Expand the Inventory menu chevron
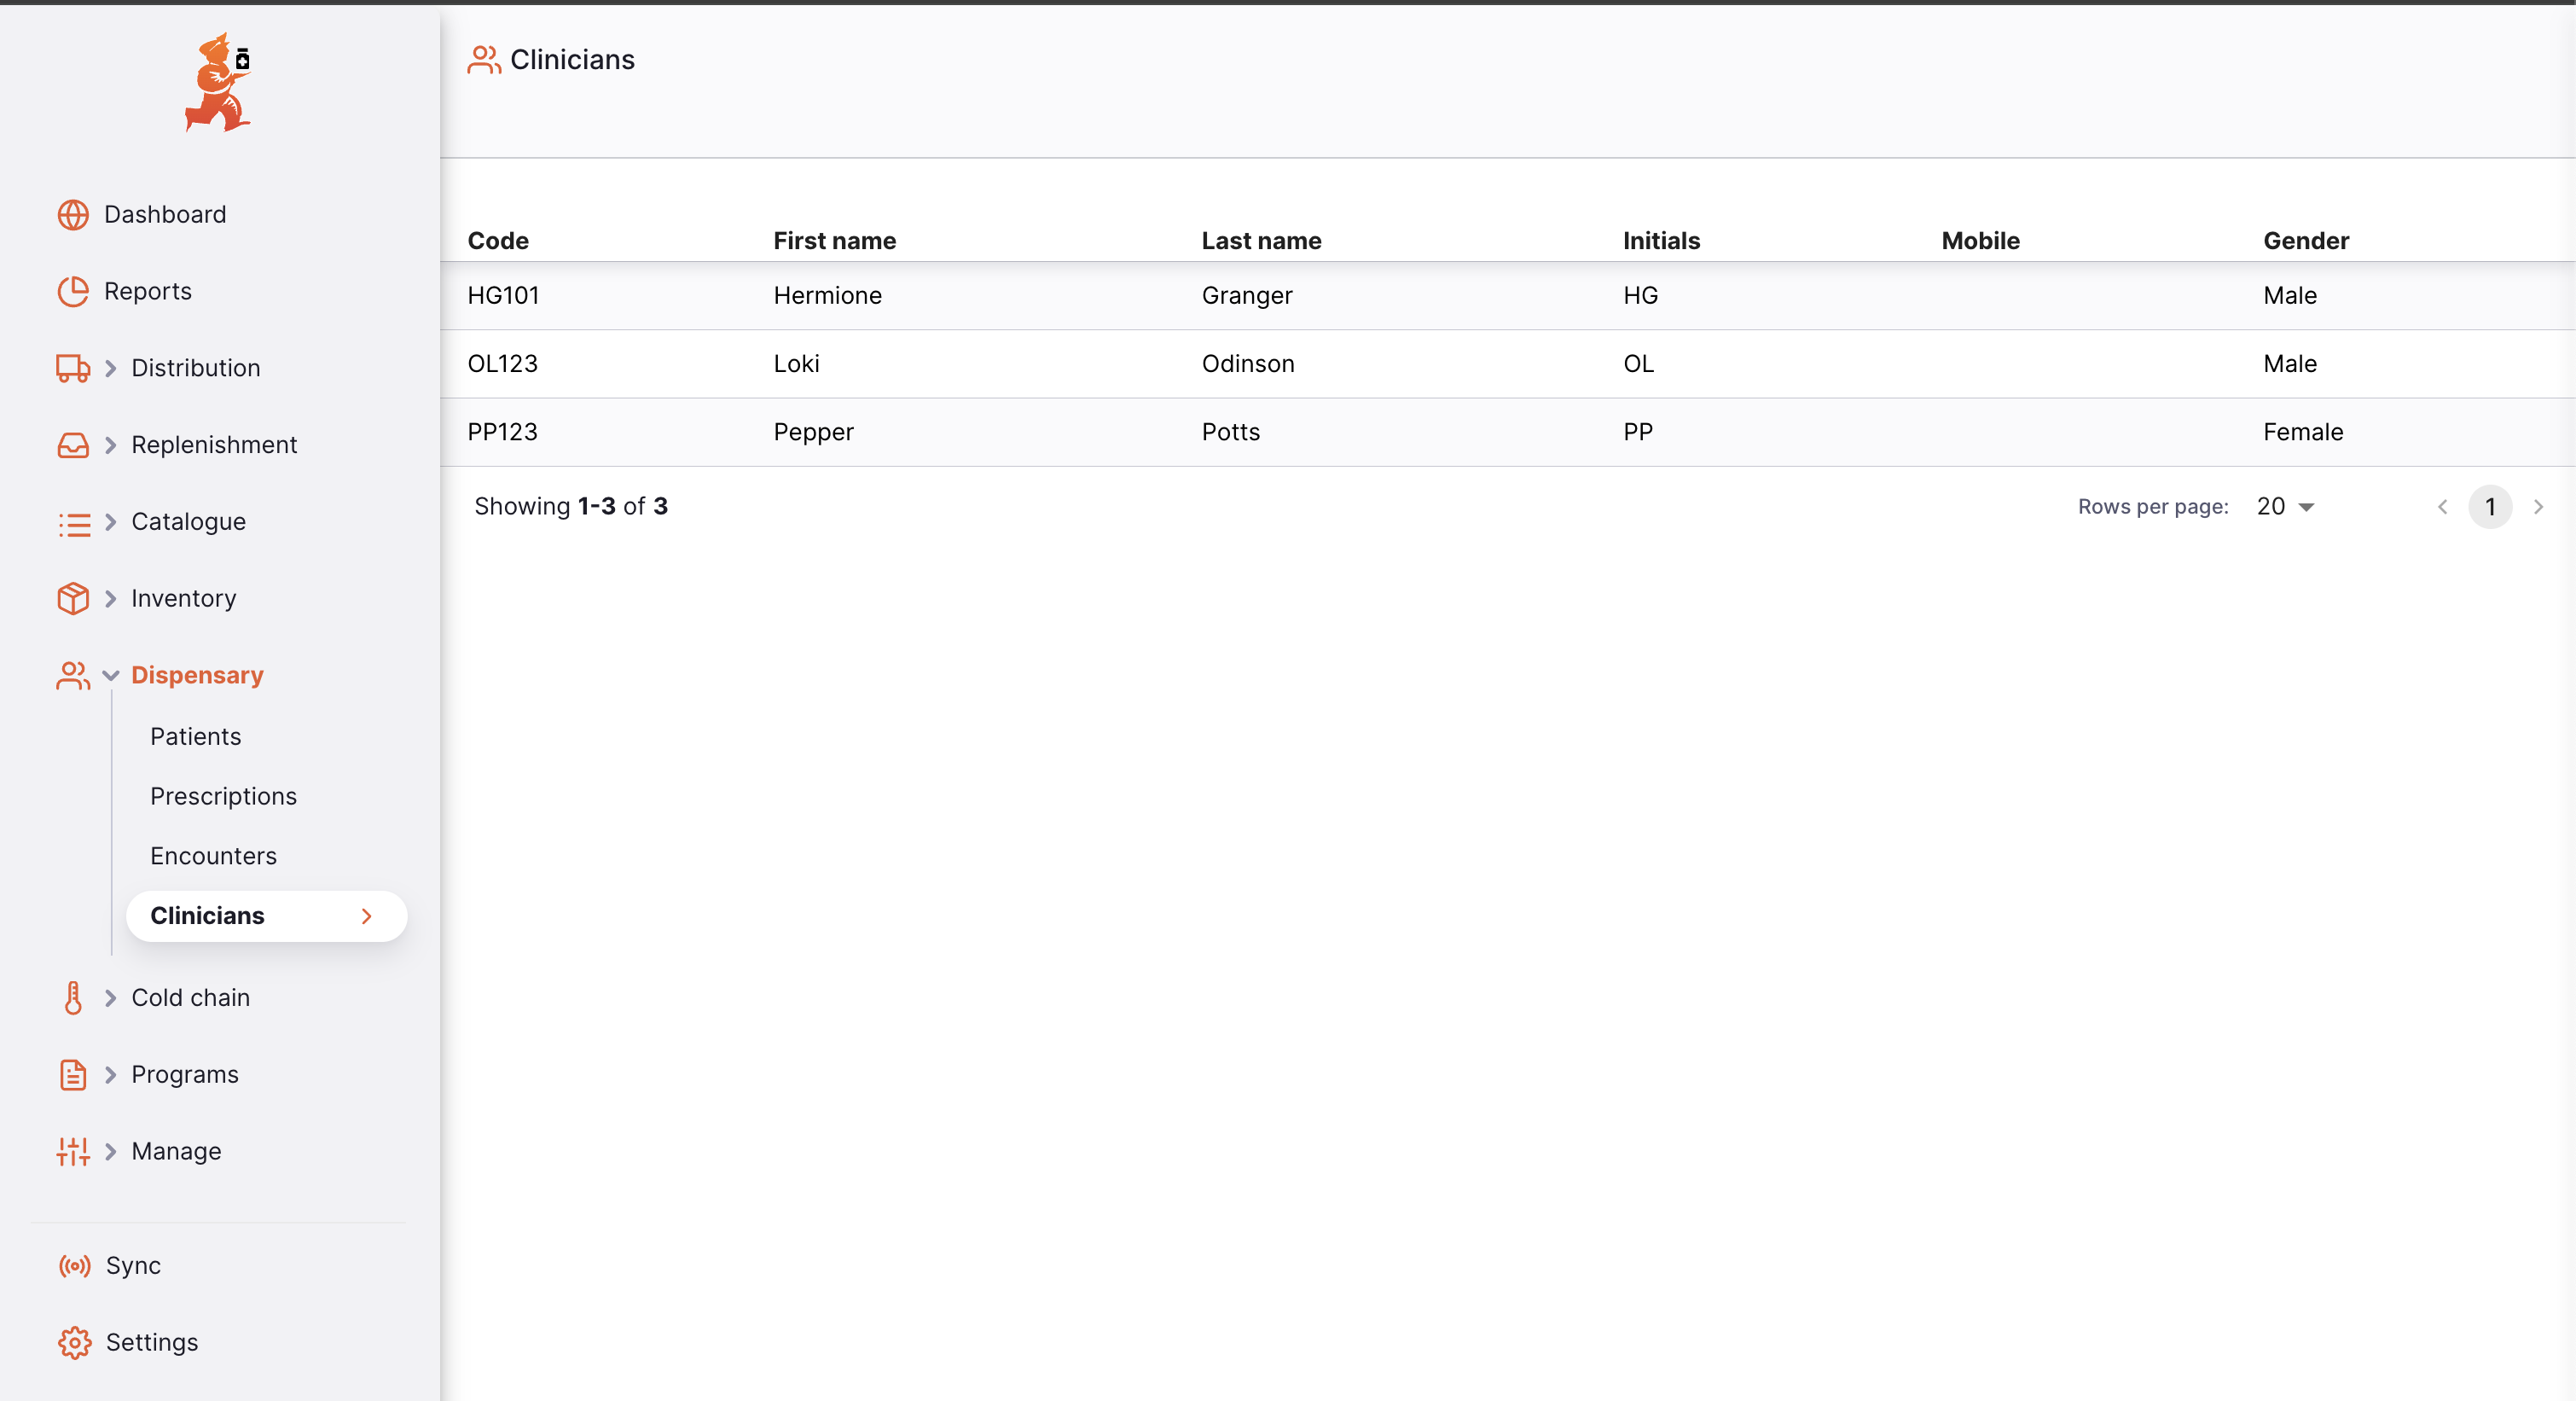This screenshot has width=2576, height=1401. [111, 599]
